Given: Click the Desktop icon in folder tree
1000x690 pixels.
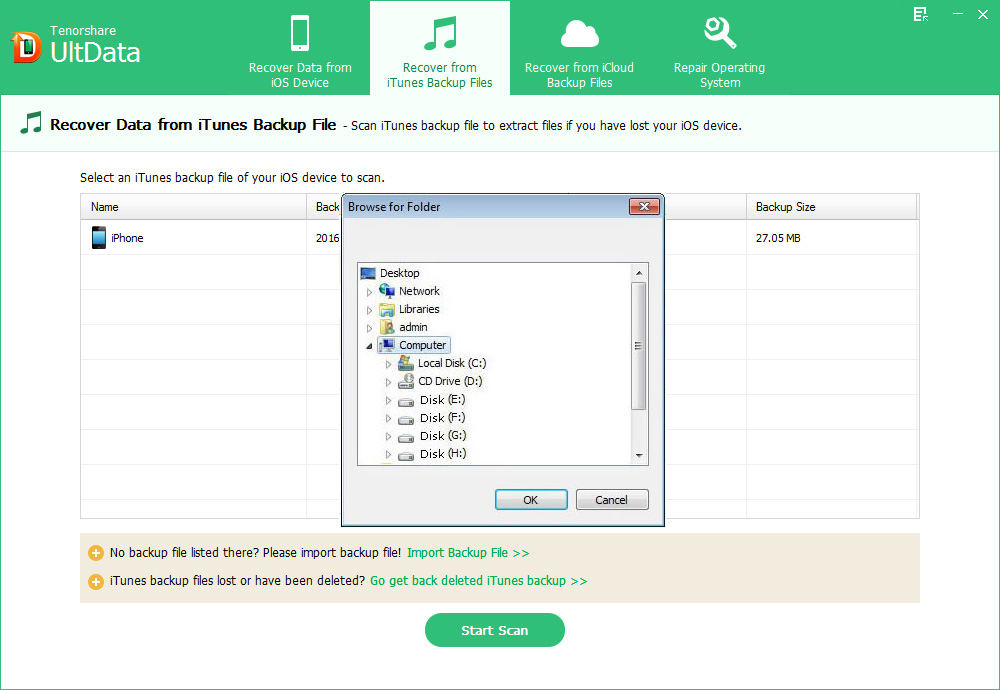Looking at the screenshot, I should [368, 273].
